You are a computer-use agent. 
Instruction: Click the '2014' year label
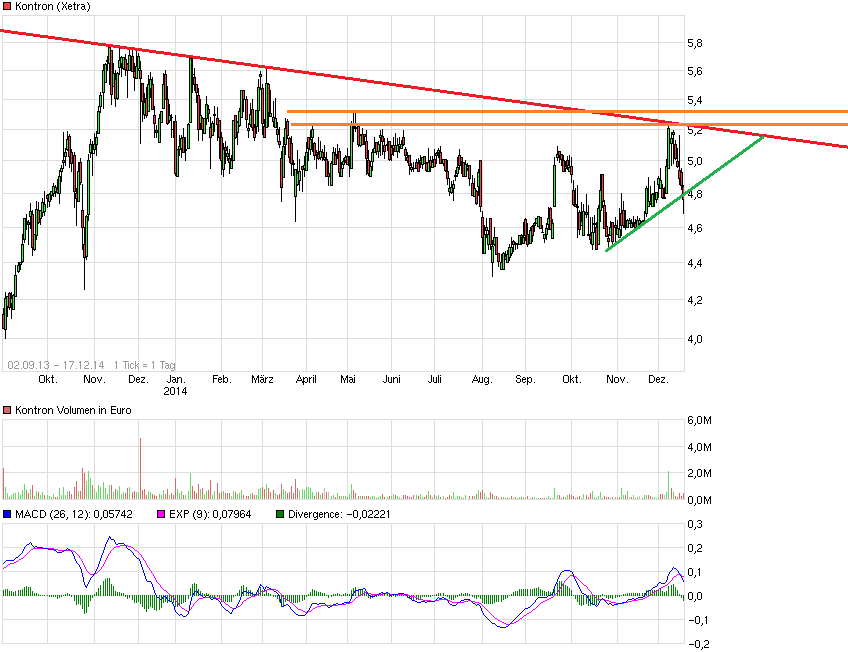[175, 391]
